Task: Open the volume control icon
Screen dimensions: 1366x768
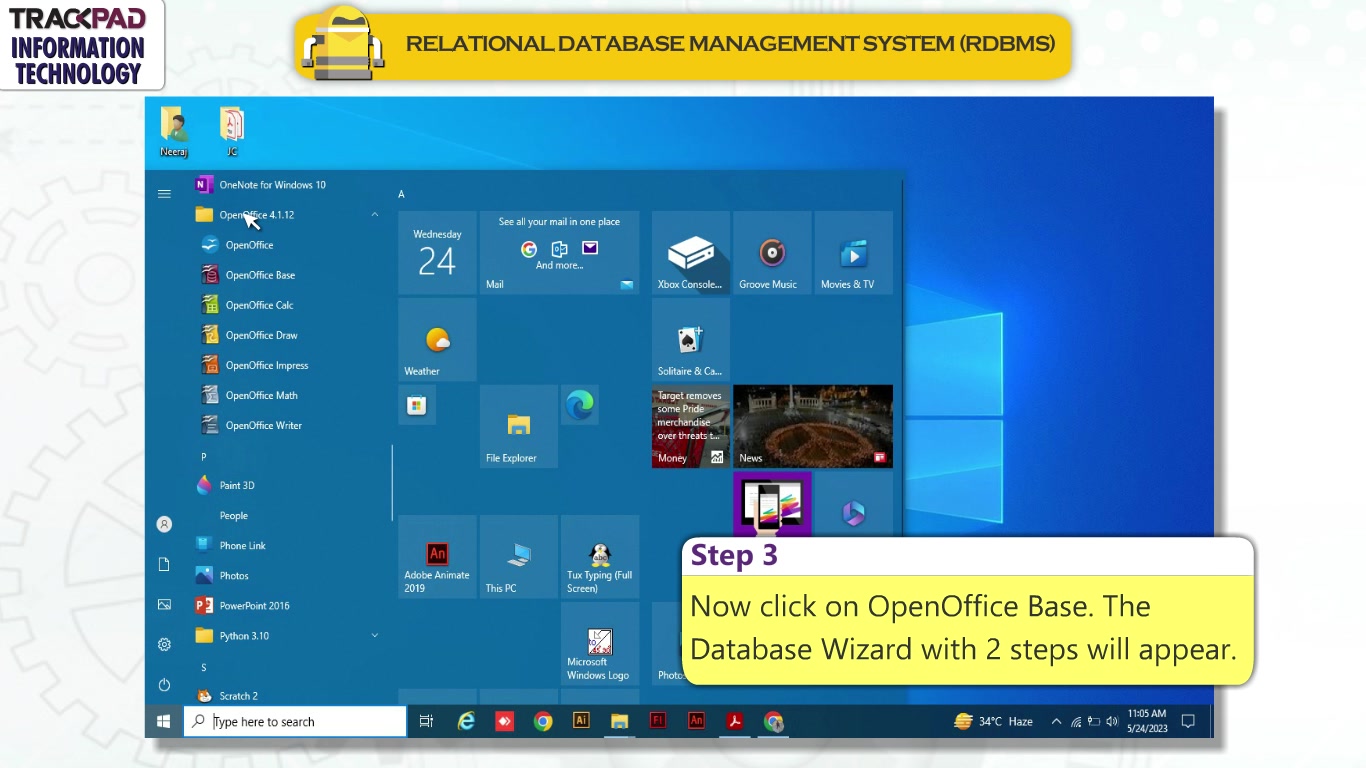Action: pyautogui.click(x=1112, y=721)
